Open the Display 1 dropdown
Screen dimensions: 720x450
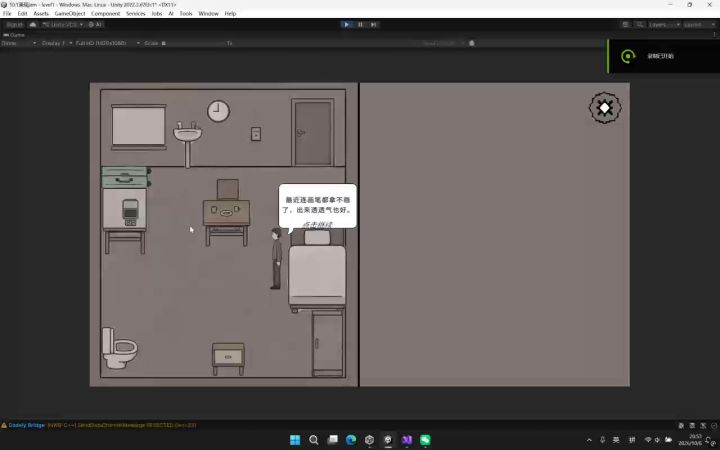click(x=56, y=43)
